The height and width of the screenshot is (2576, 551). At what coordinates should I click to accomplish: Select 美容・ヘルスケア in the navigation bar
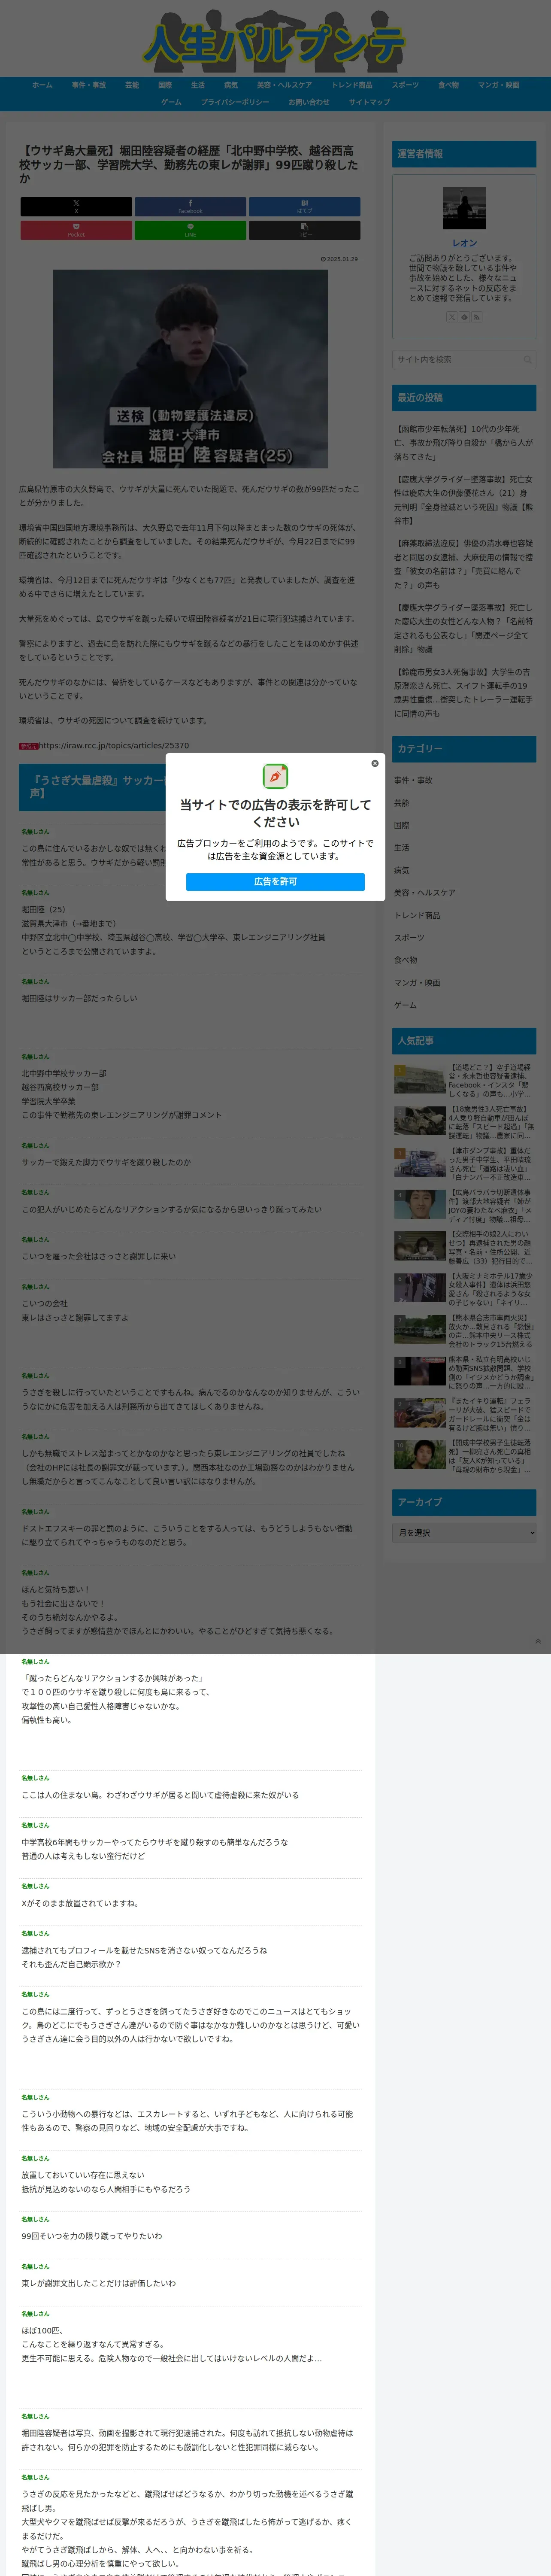click(284, 85)
